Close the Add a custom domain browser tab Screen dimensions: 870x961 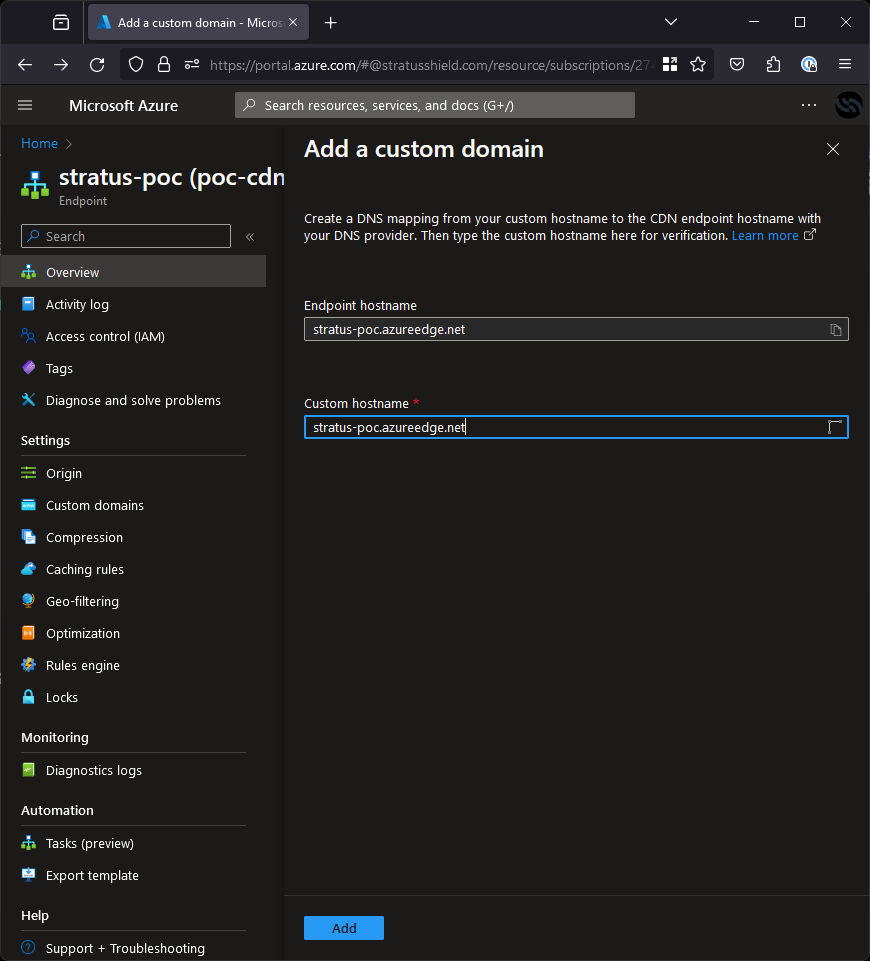293,22
